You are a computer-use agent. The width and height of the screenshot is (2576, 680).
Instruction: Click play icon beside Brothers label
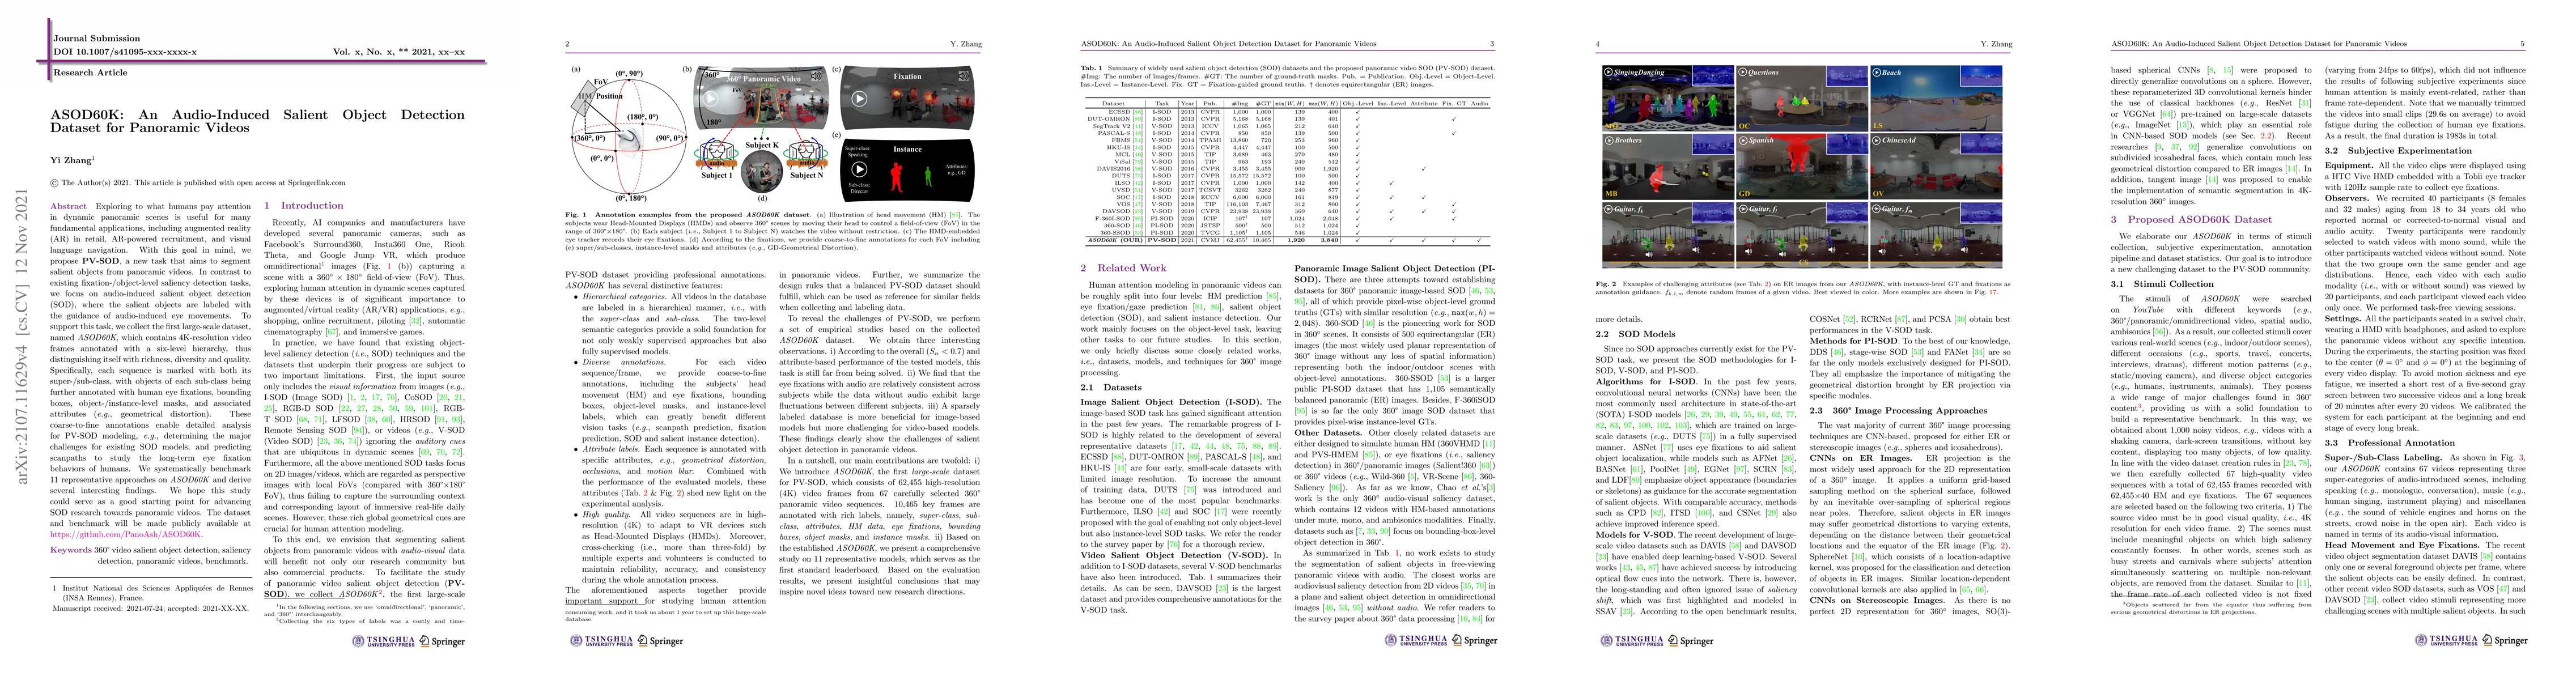1610,141
